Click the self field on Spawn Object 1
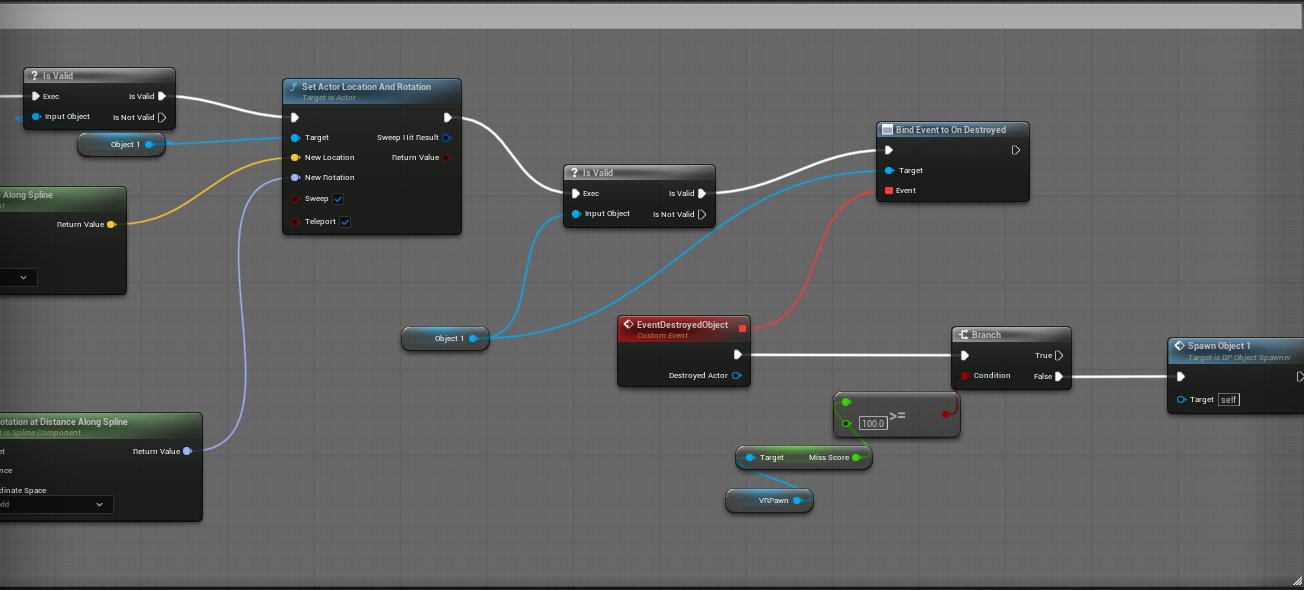This screenshot has width=1304, height=590. click(x=1229, y=400)
